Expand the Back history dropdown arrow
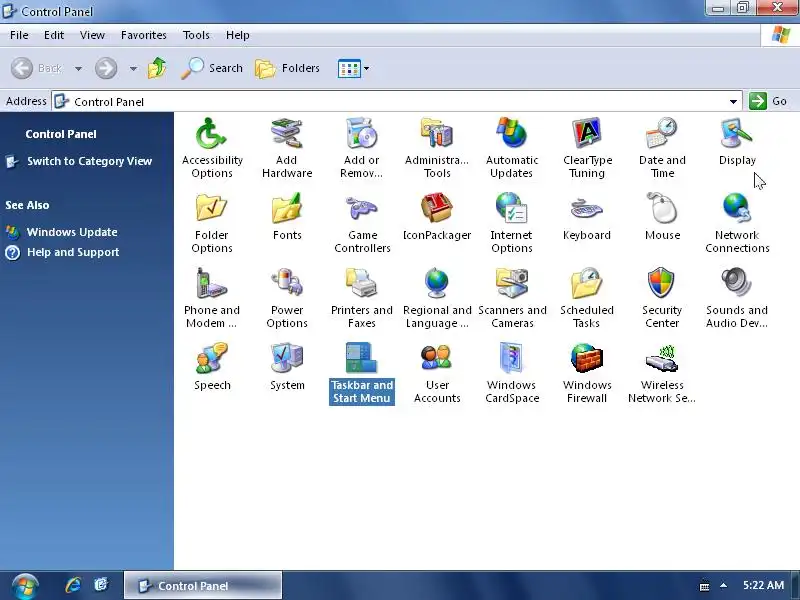Viewport: 800px width, 600px height. [79, 68]
